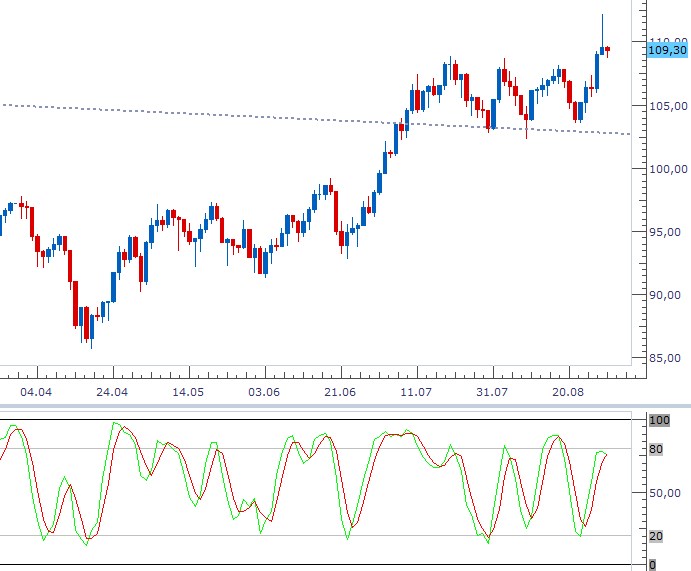Click the 31.07 date on the time axis
This screenshot has height=571, width=691.
[492, 392]
